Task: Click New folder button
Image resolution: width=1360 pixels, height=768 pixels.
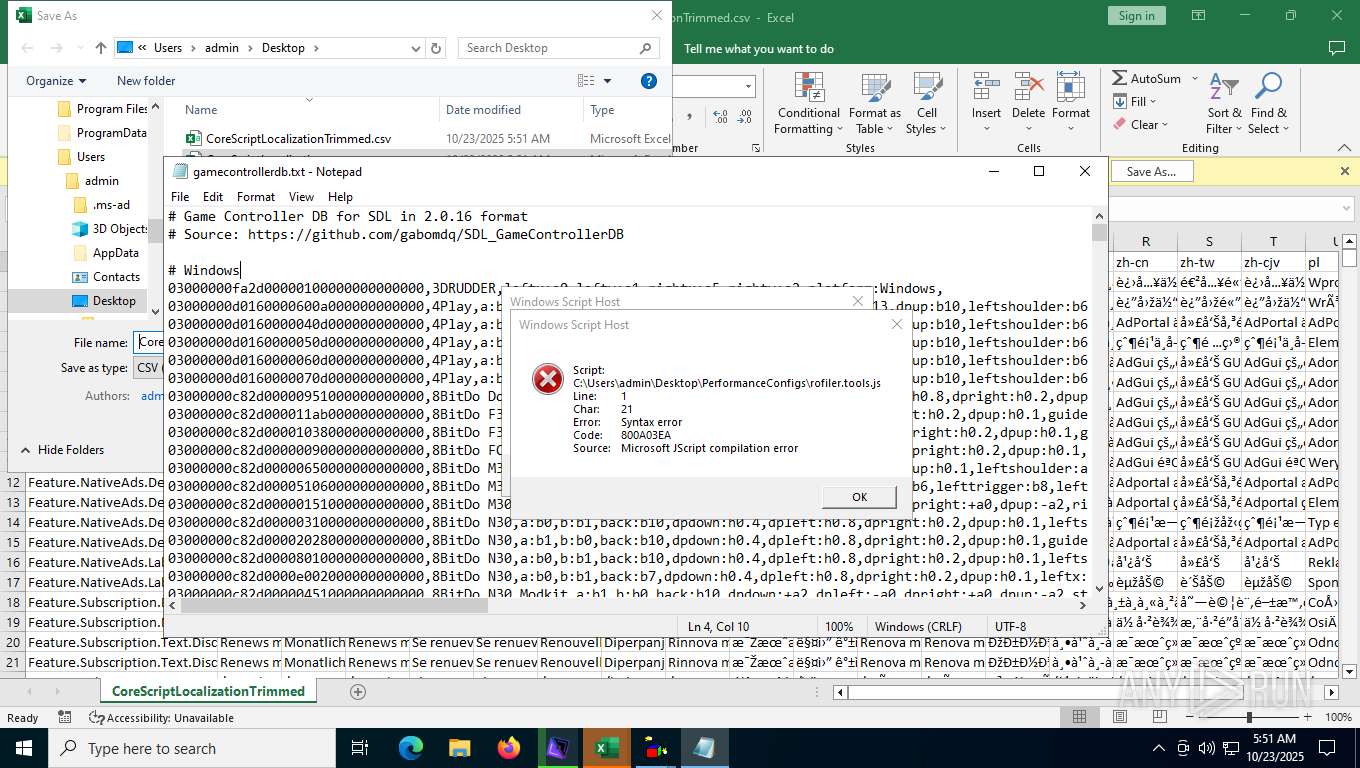Action: (146, 81)
